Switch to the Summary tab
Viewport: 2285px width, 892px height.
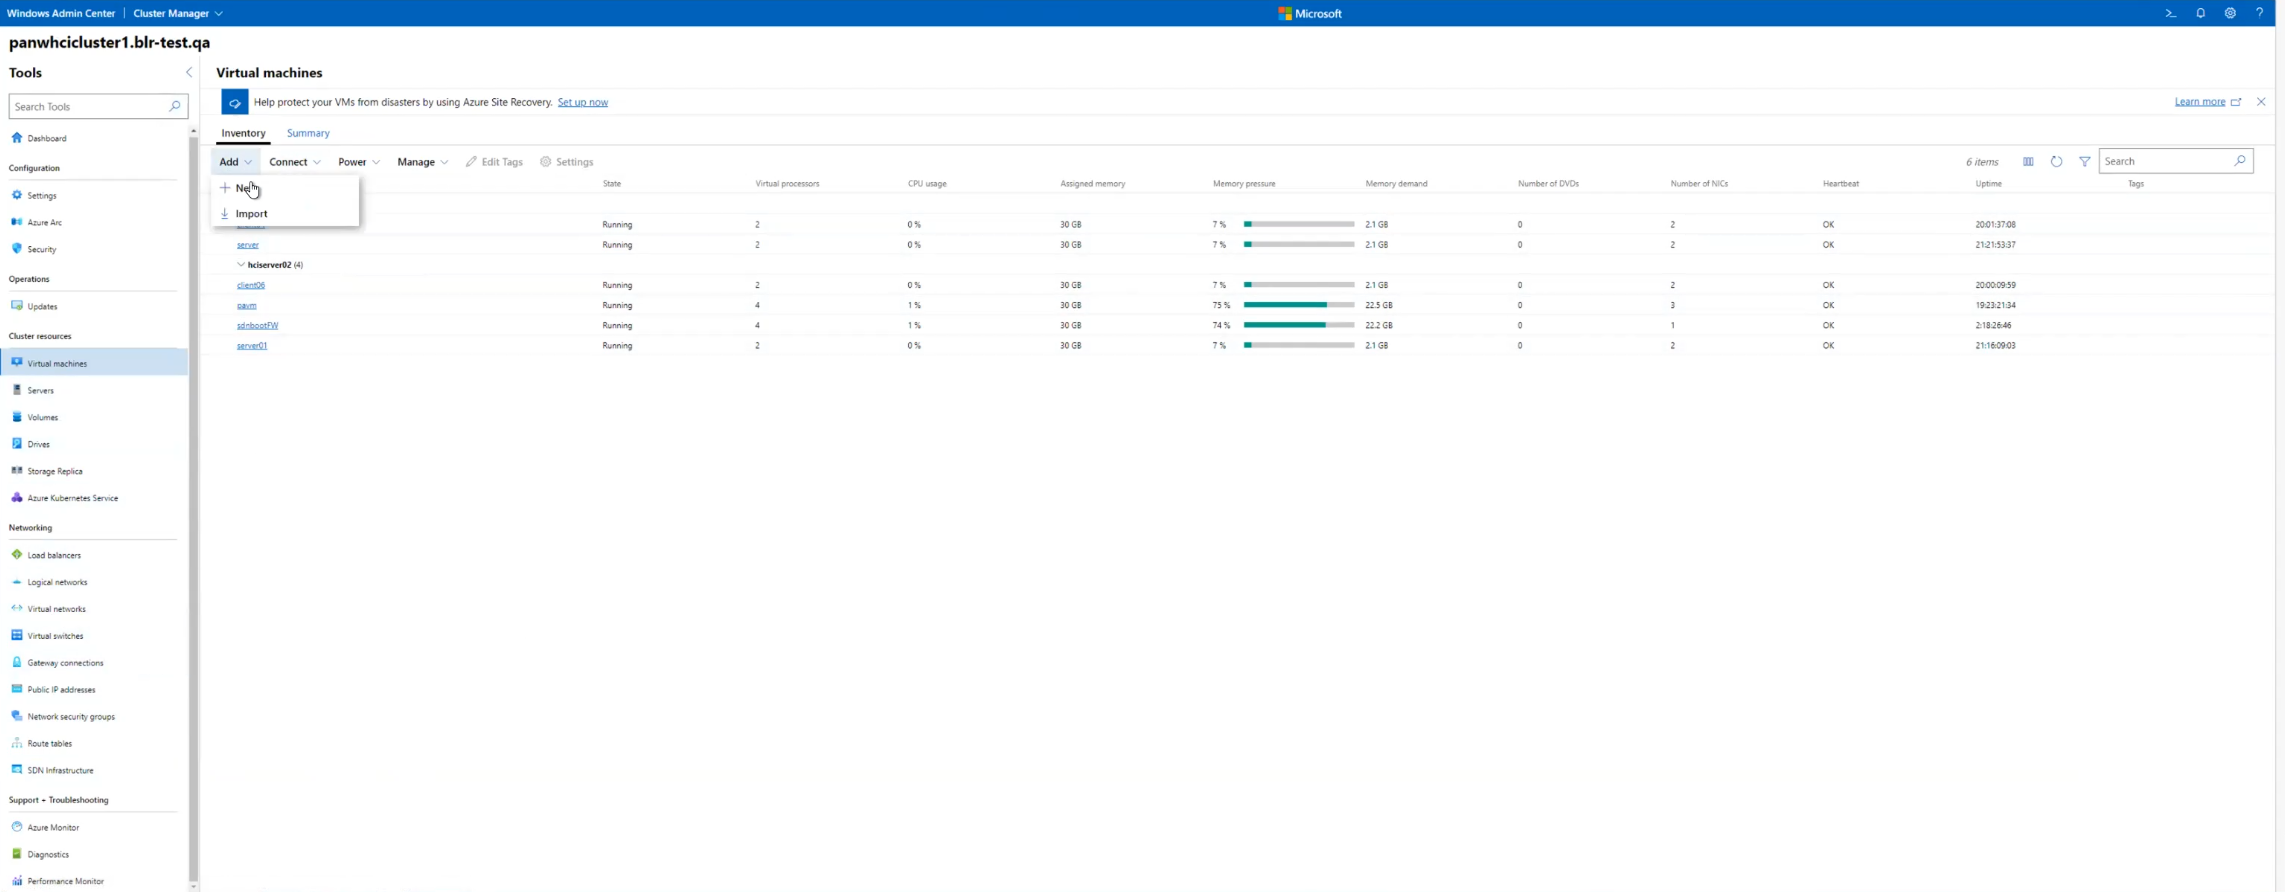point(308,133)
